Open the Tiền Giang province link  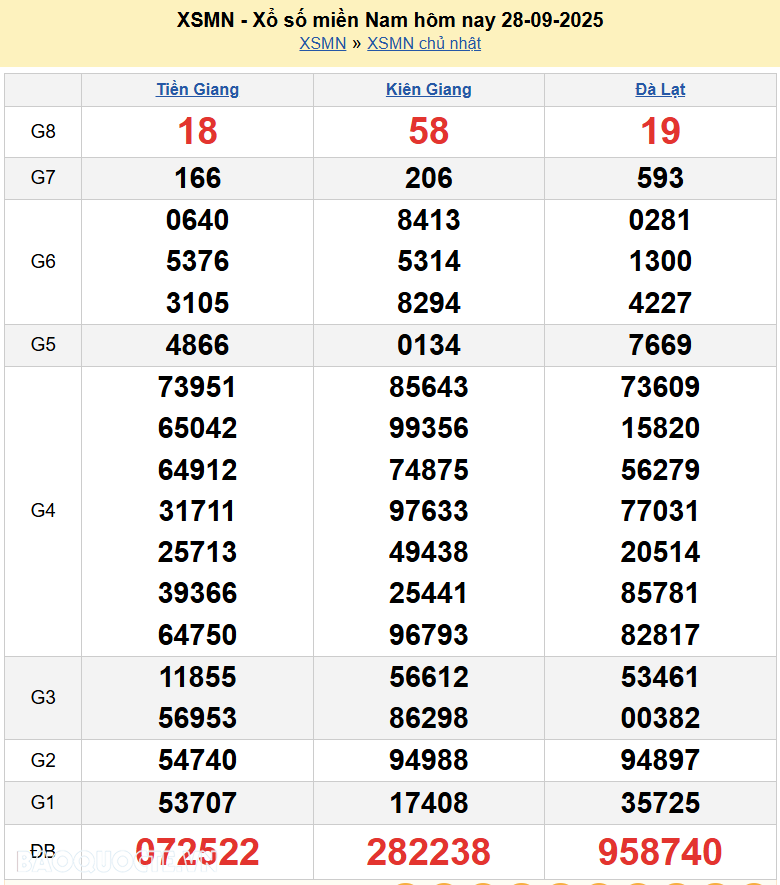[x=198, y=89]
